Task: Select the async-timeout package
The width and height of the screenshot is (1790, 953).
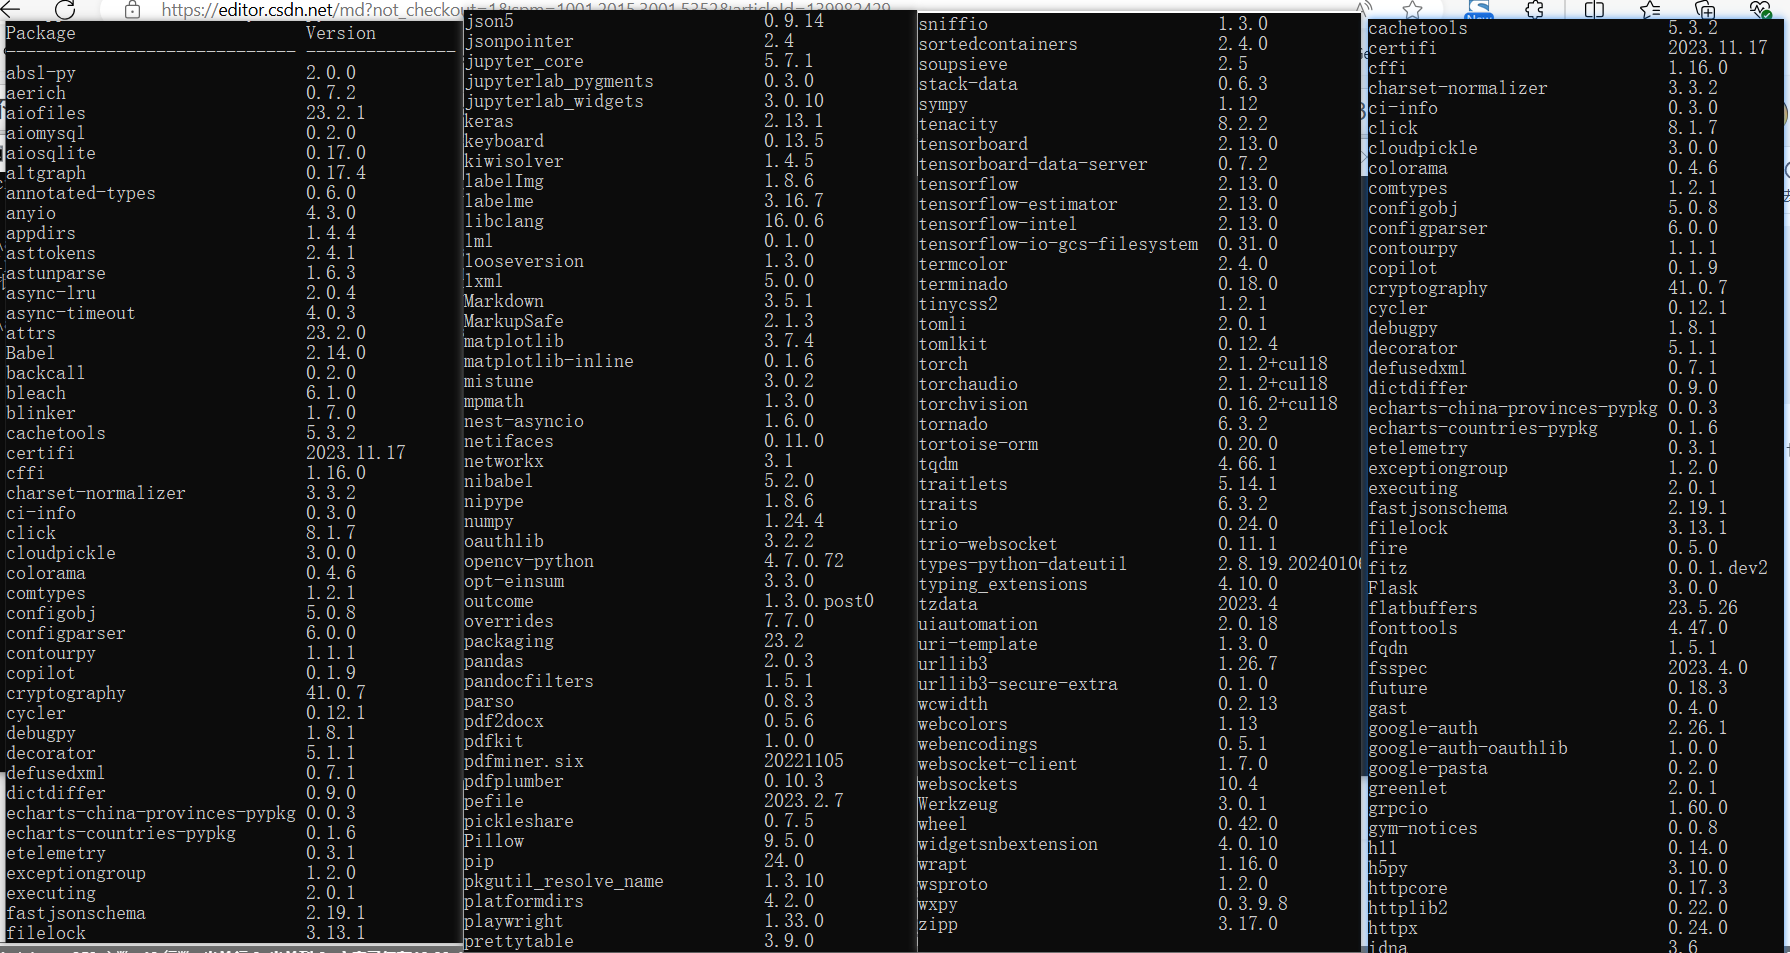Action: pos(71,313)
